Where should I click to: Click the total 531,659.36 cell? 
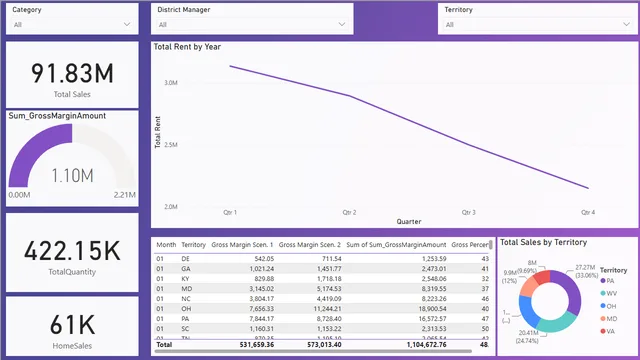pyautogui.click(x=257, y=345)
